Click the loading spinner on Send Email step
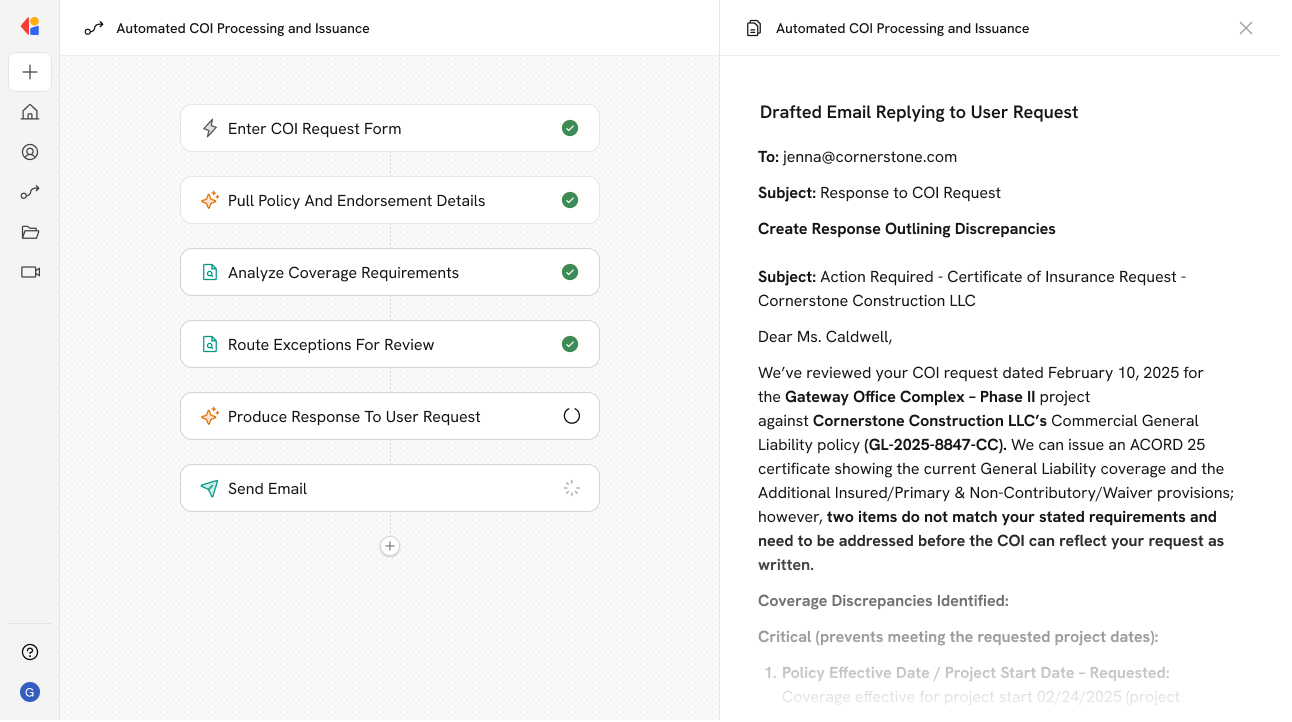Image resolution: width=1292 pixels, height=722 pixels. pos(571,488)
